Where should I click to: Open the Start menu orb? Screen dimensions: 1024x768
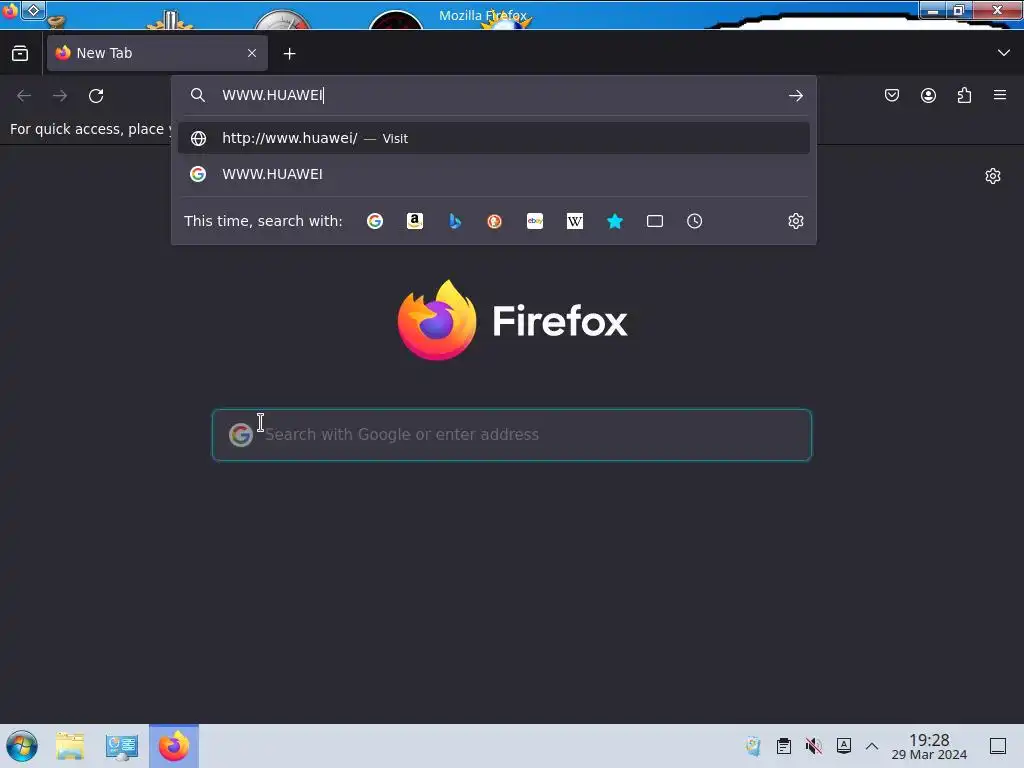pos(22,746)
